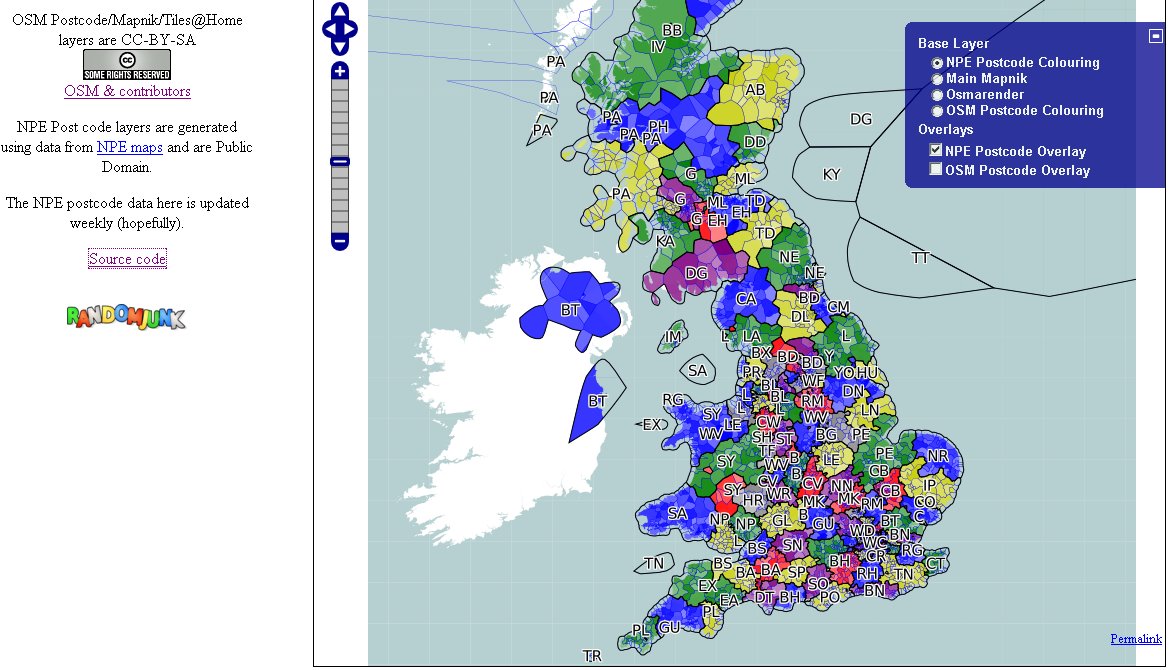Click the CA postcode area label
This screenshot has width=1170, height=670.
[x=746, y=299]
